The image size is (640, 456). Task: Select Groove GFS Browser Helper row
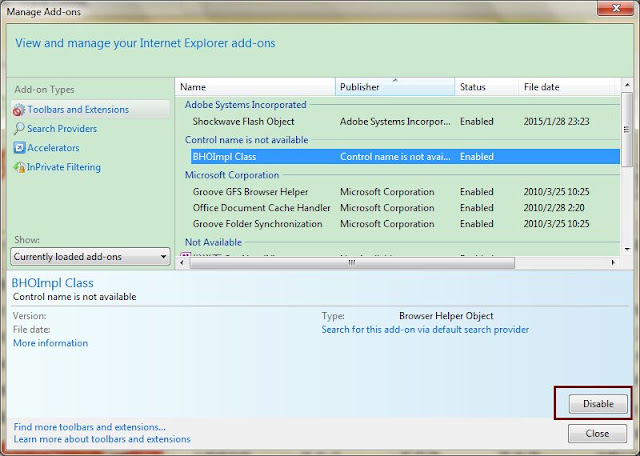(x=405, y=192)
